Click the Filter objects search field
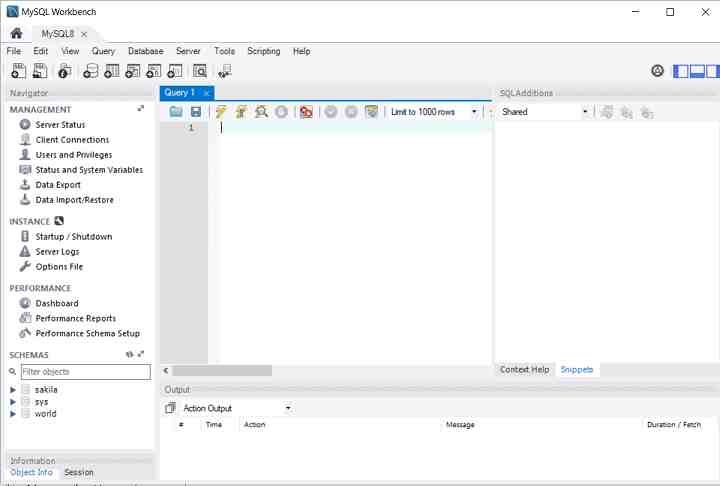Screen dimensions: 720x486 click(85, 372)
